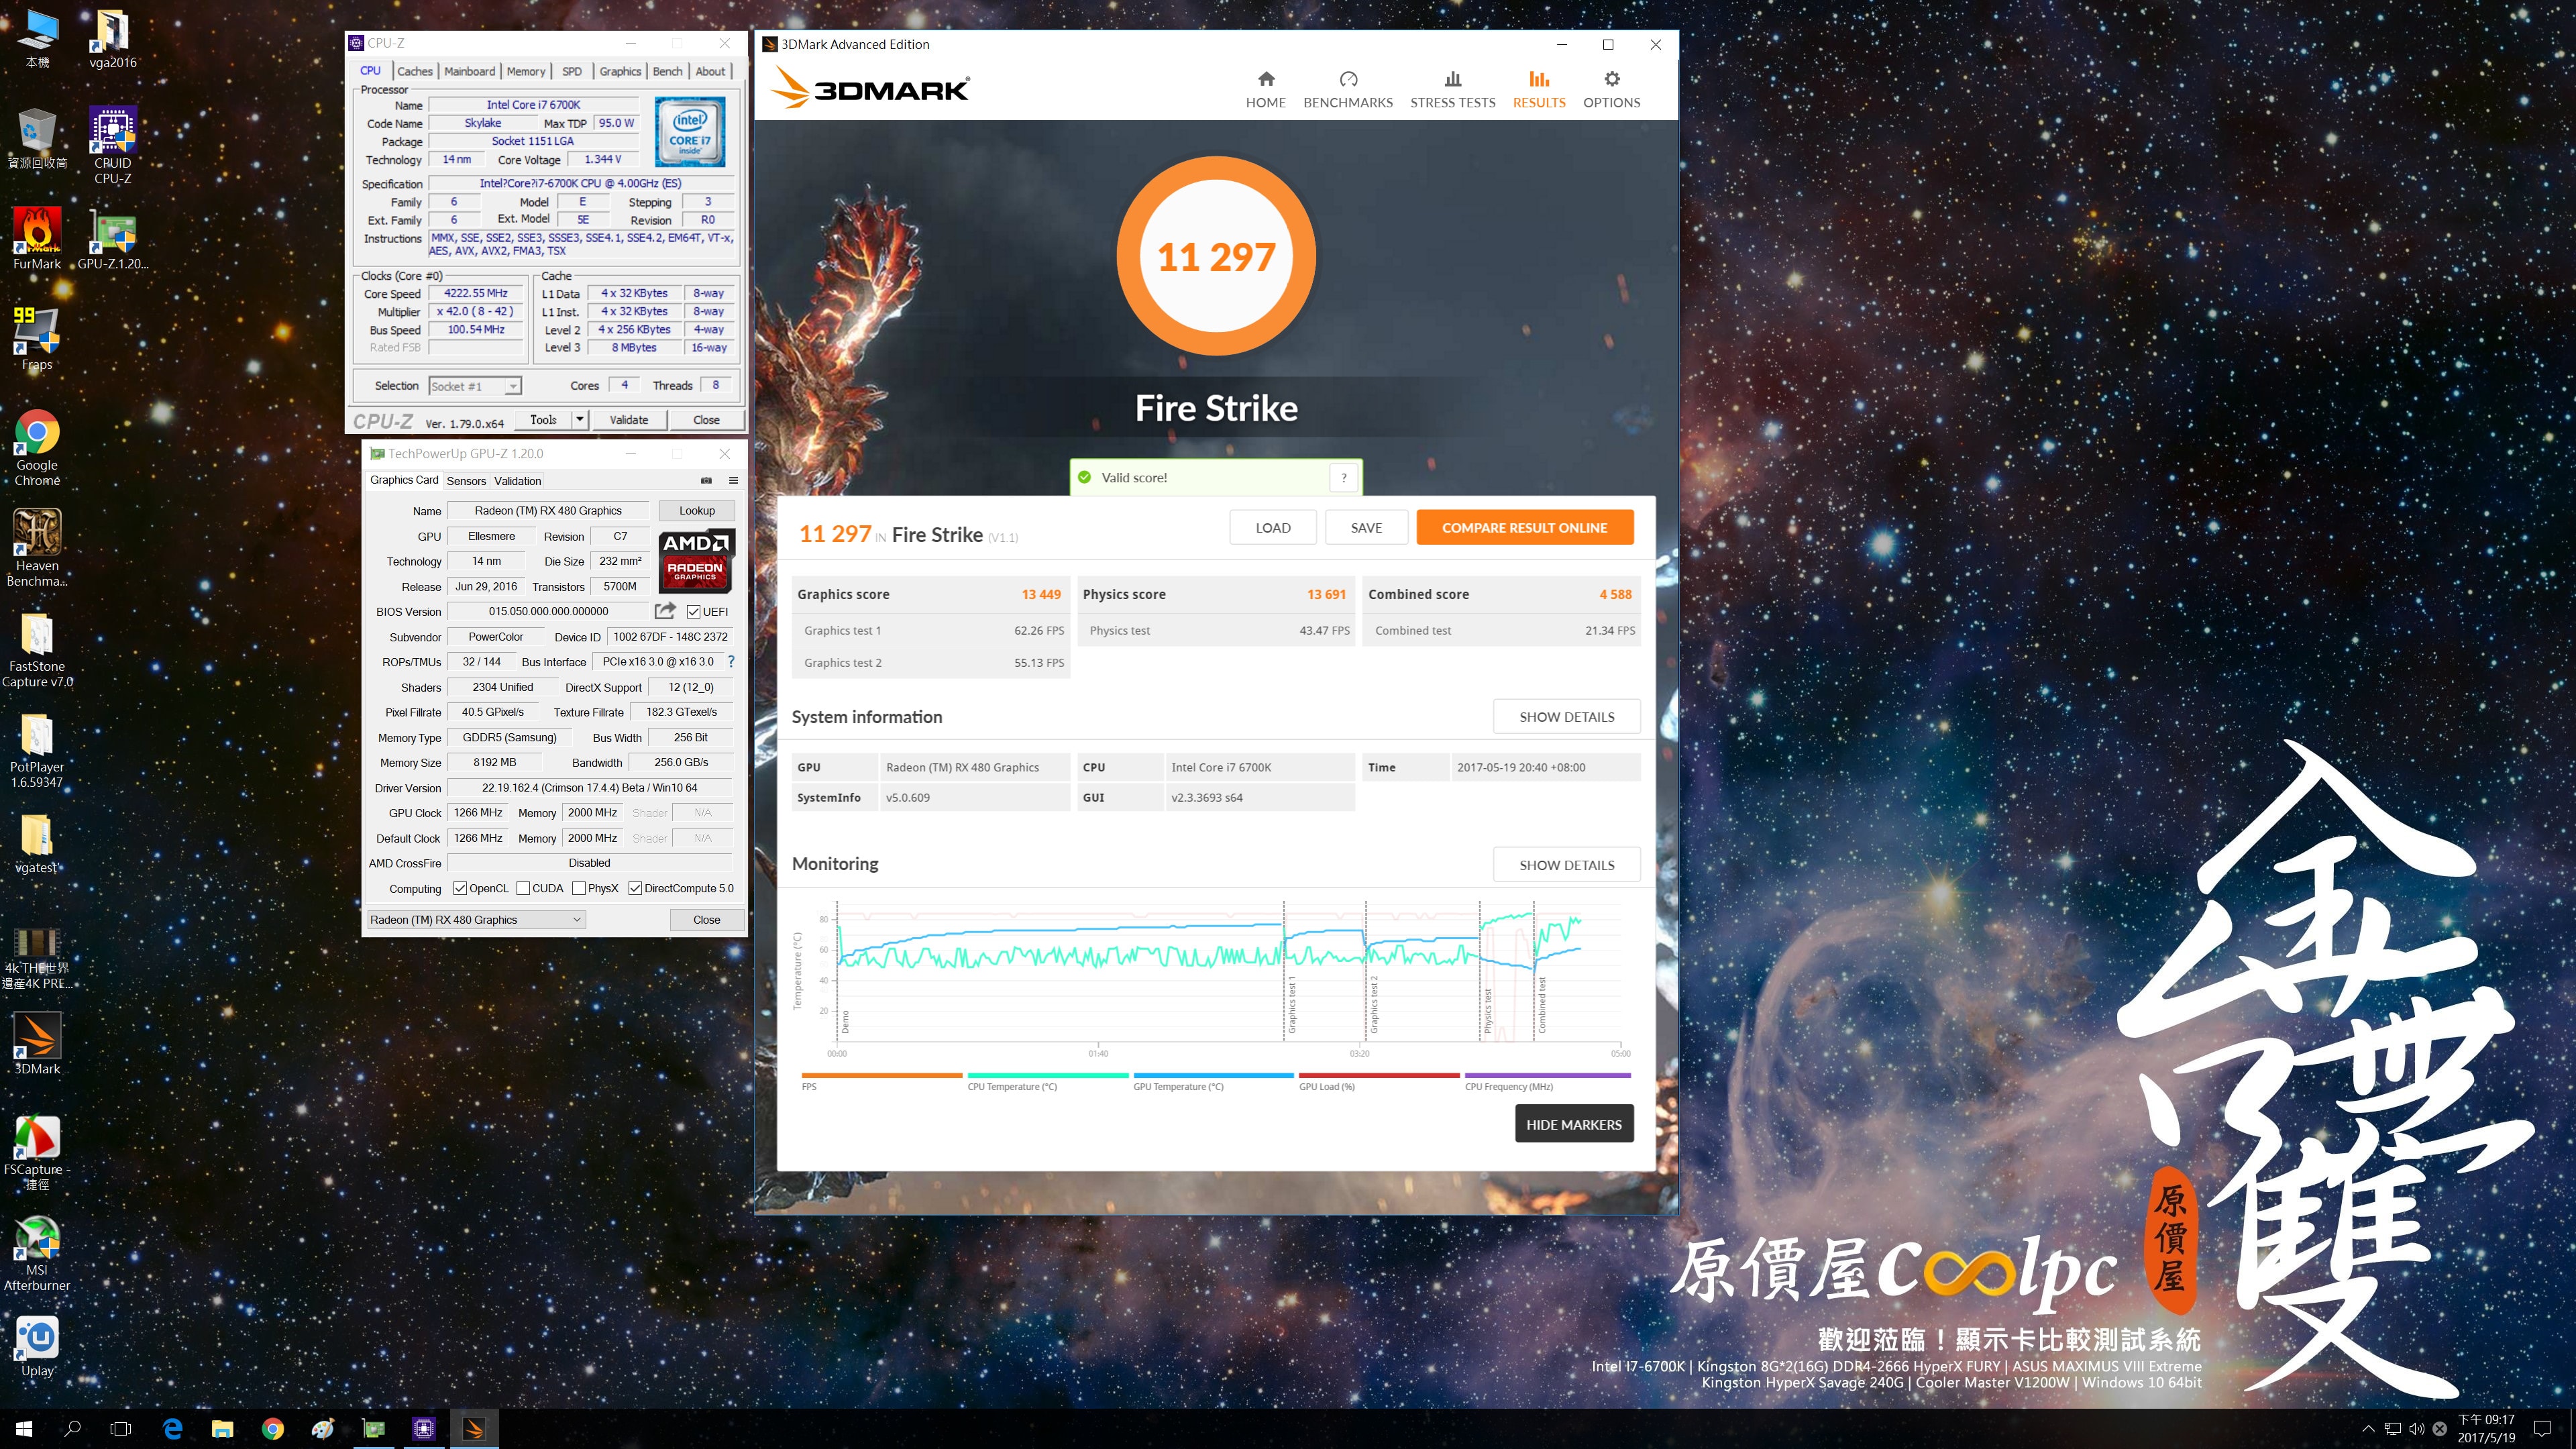Open FastStone Capture desktop icon
This screenshot has width=2576, height=1449.
[37, 649]
